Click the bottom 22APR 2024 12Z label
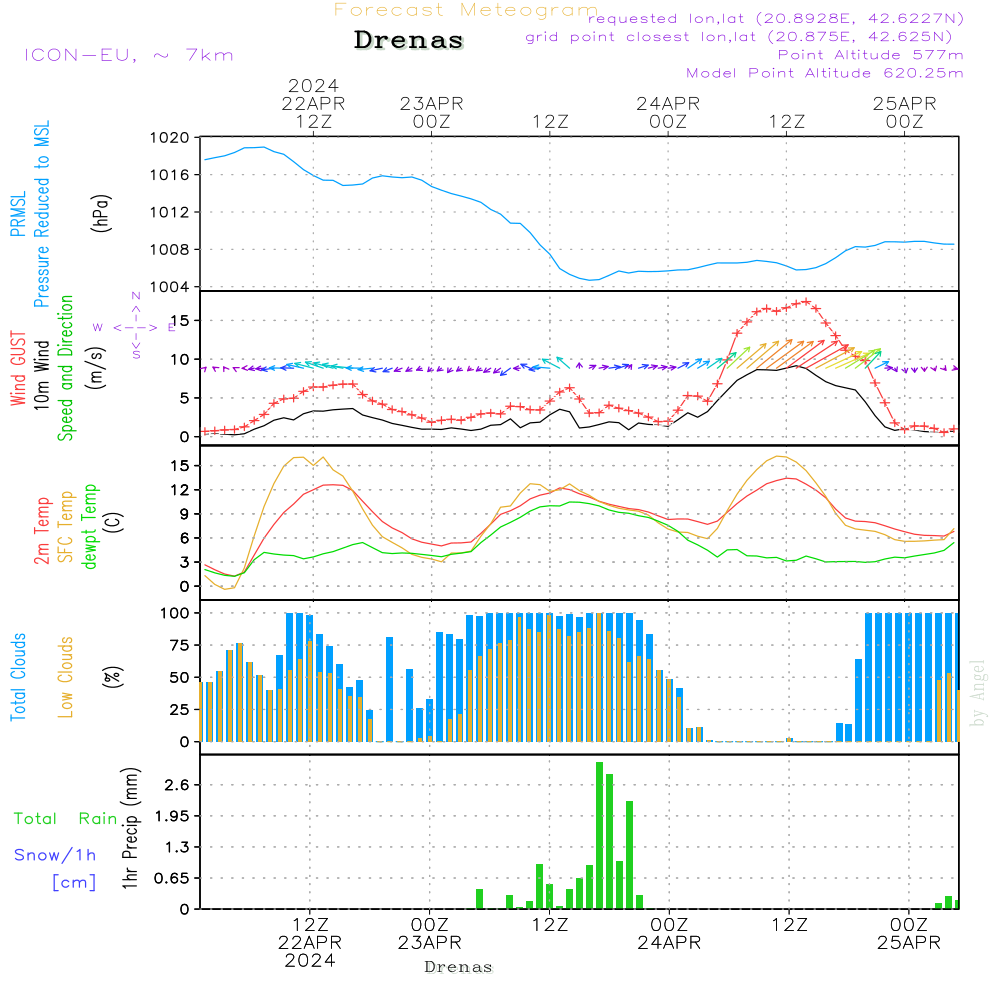The image size is (1000, 1000). (x=310, y=943)
